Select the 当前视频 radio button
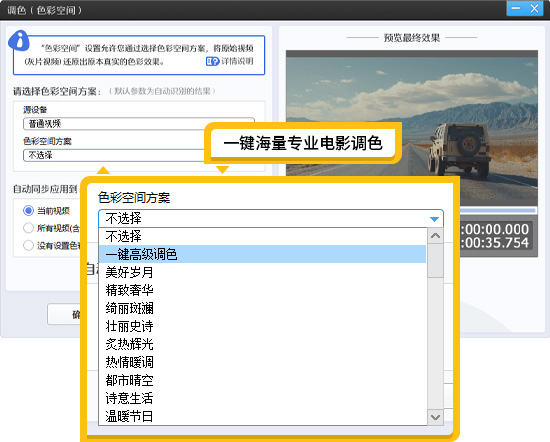This screenshot has height=442, width=550. coord(28,210)
